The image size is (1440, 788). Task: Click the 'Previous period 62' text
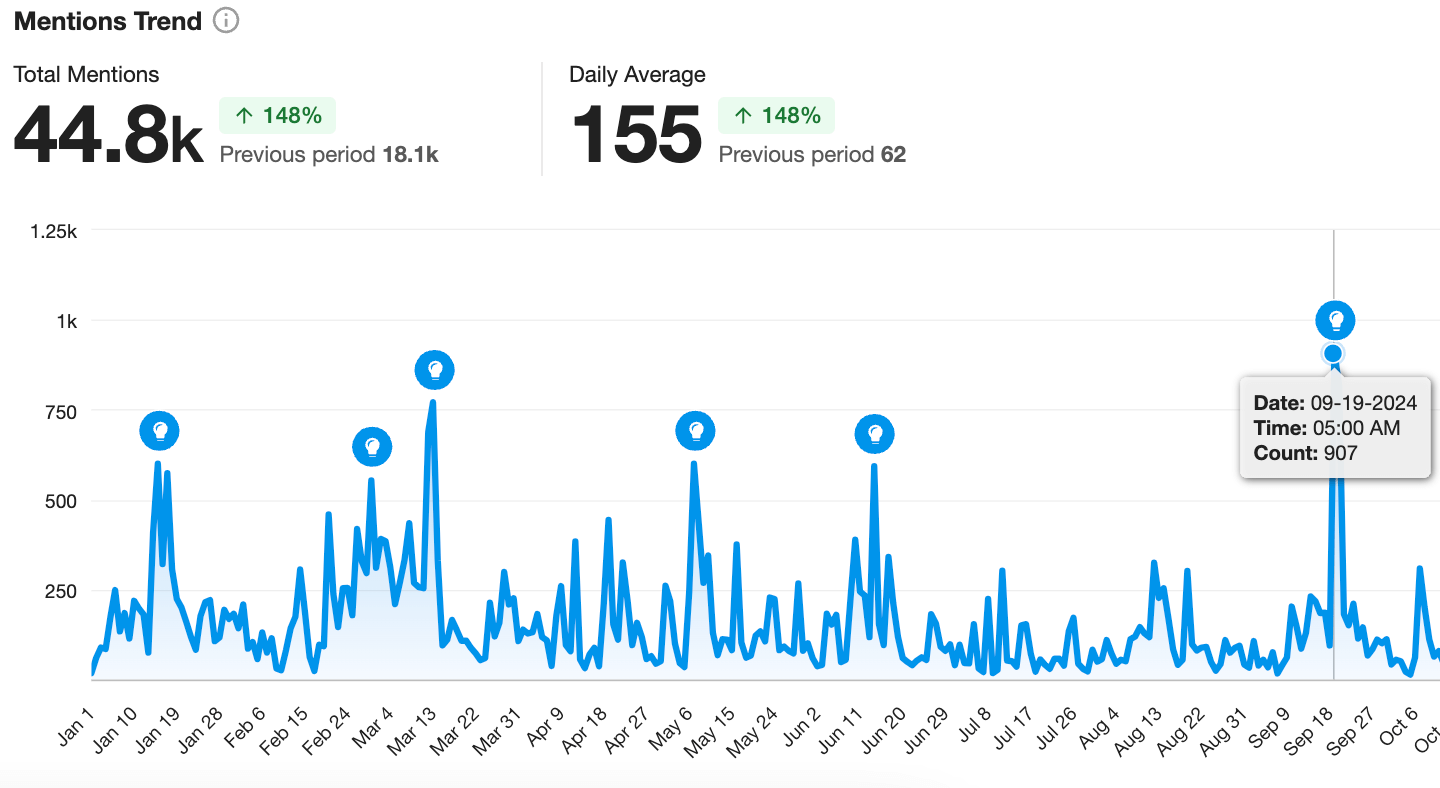(812, 155)
